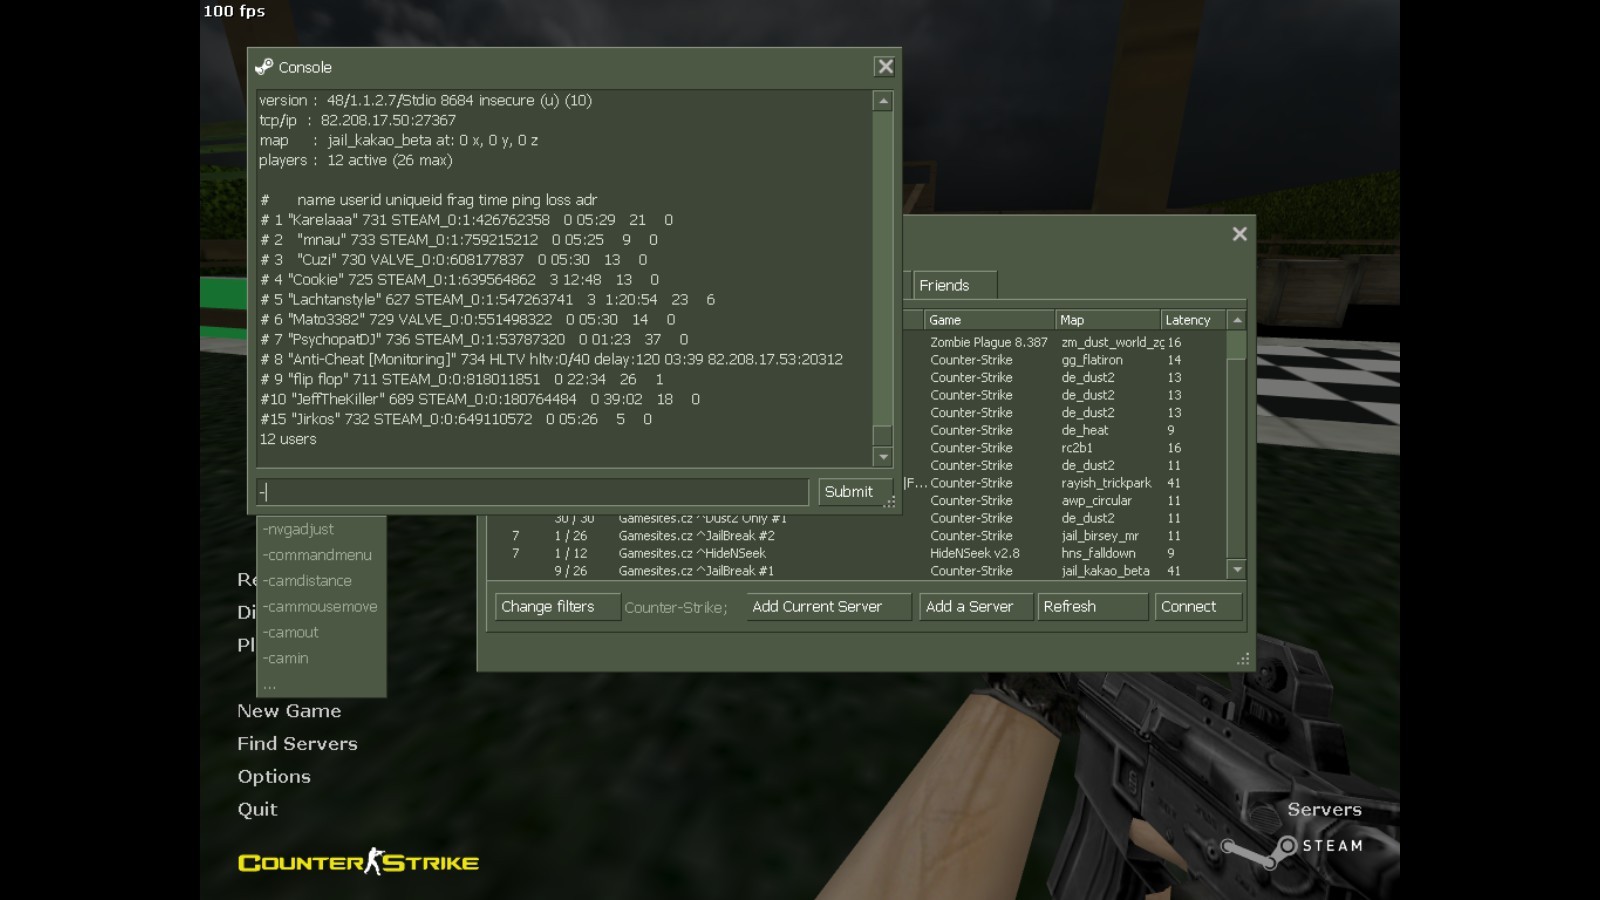Sort servers by Game column

989,320
